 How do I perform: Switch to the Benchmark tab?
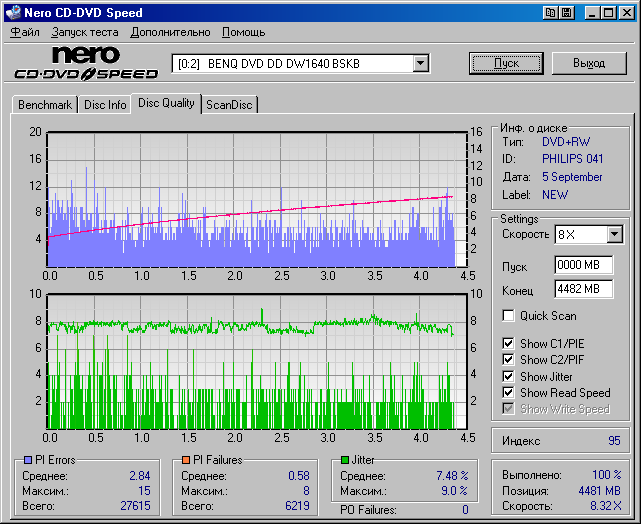click(x=45, y=105)
